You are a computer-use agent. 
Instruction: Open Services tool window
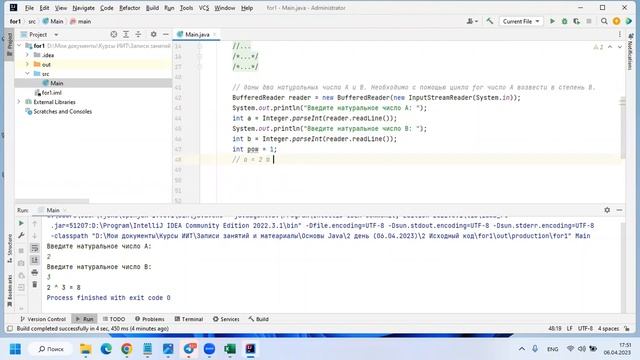pyautogui.click(x=226, y=319)
